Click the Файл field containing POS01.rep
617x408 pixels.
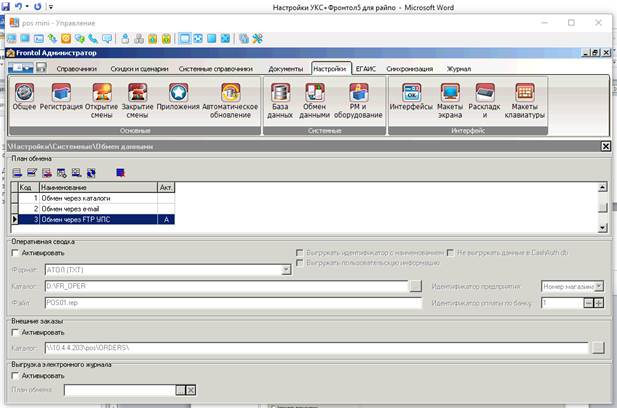pyautogui.click(x=233, y=303)
